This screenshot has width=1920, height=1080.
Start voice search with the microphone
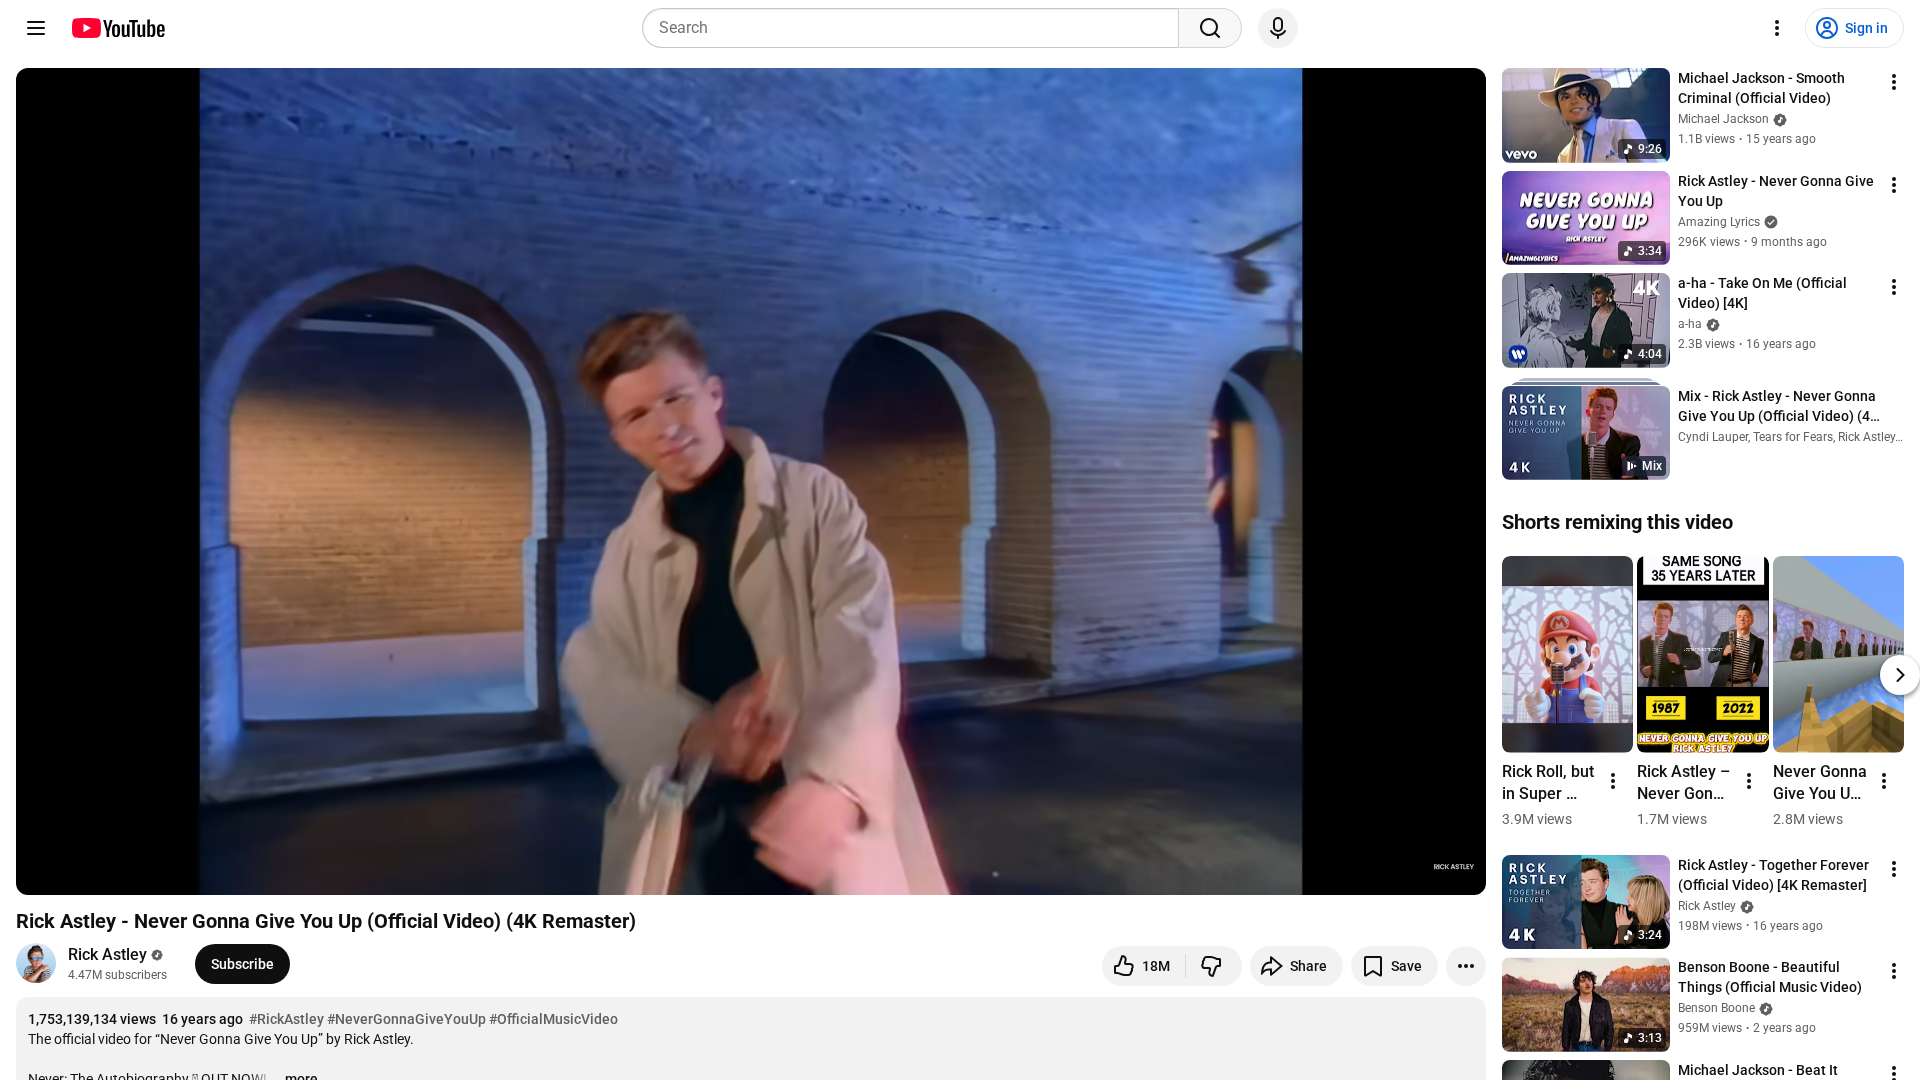(1277, 28)
